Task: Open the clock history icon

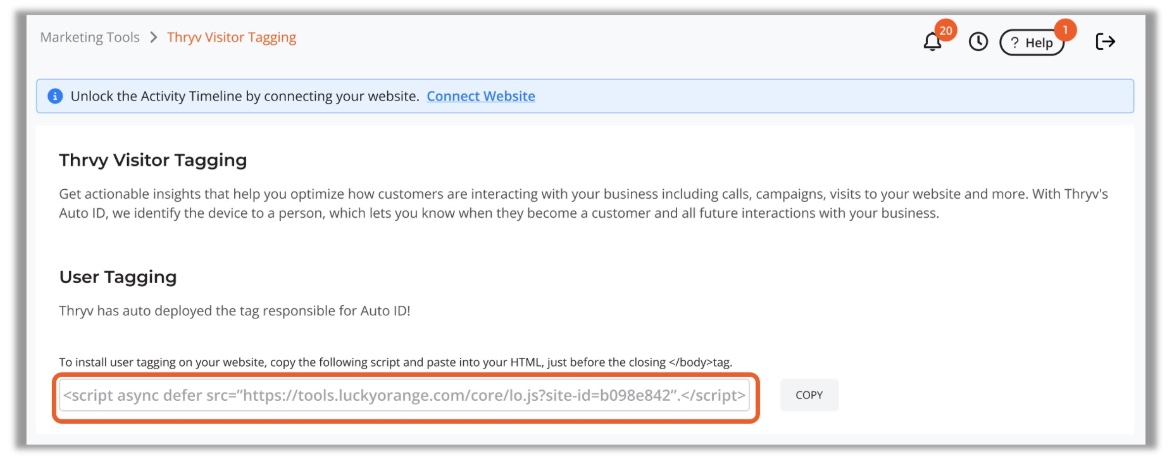Action: [x=978, y=42]
